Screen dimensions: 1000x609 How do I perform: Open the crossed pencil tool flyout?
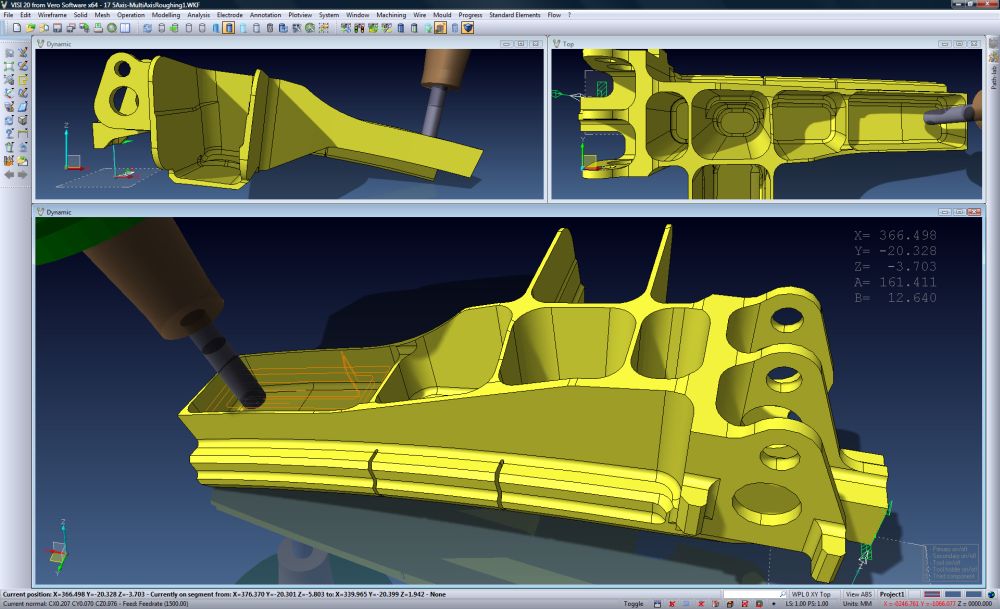(x=23, y=53)
